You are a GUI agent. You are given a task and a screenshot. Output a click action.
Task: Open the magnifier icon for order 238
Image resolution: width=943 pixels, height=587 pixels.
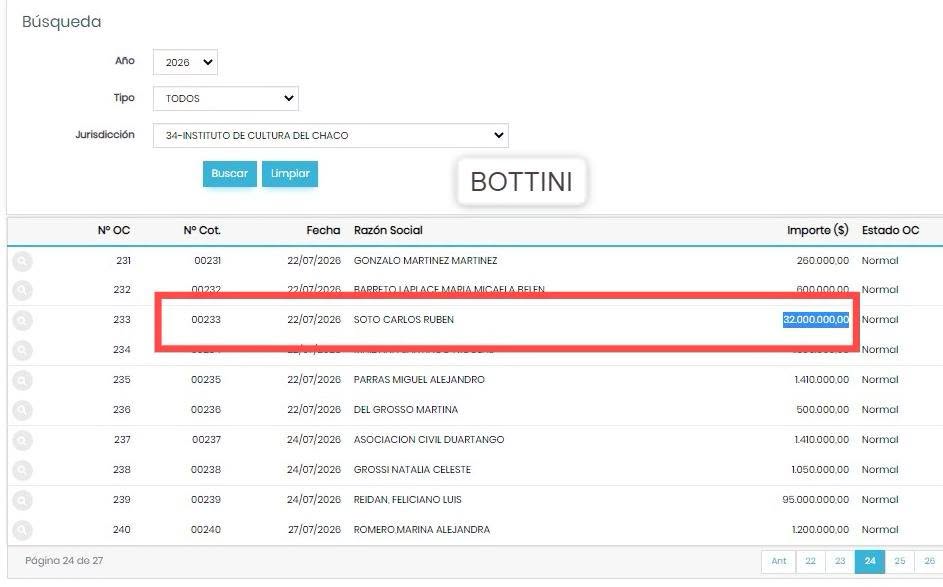coord(22,470)
